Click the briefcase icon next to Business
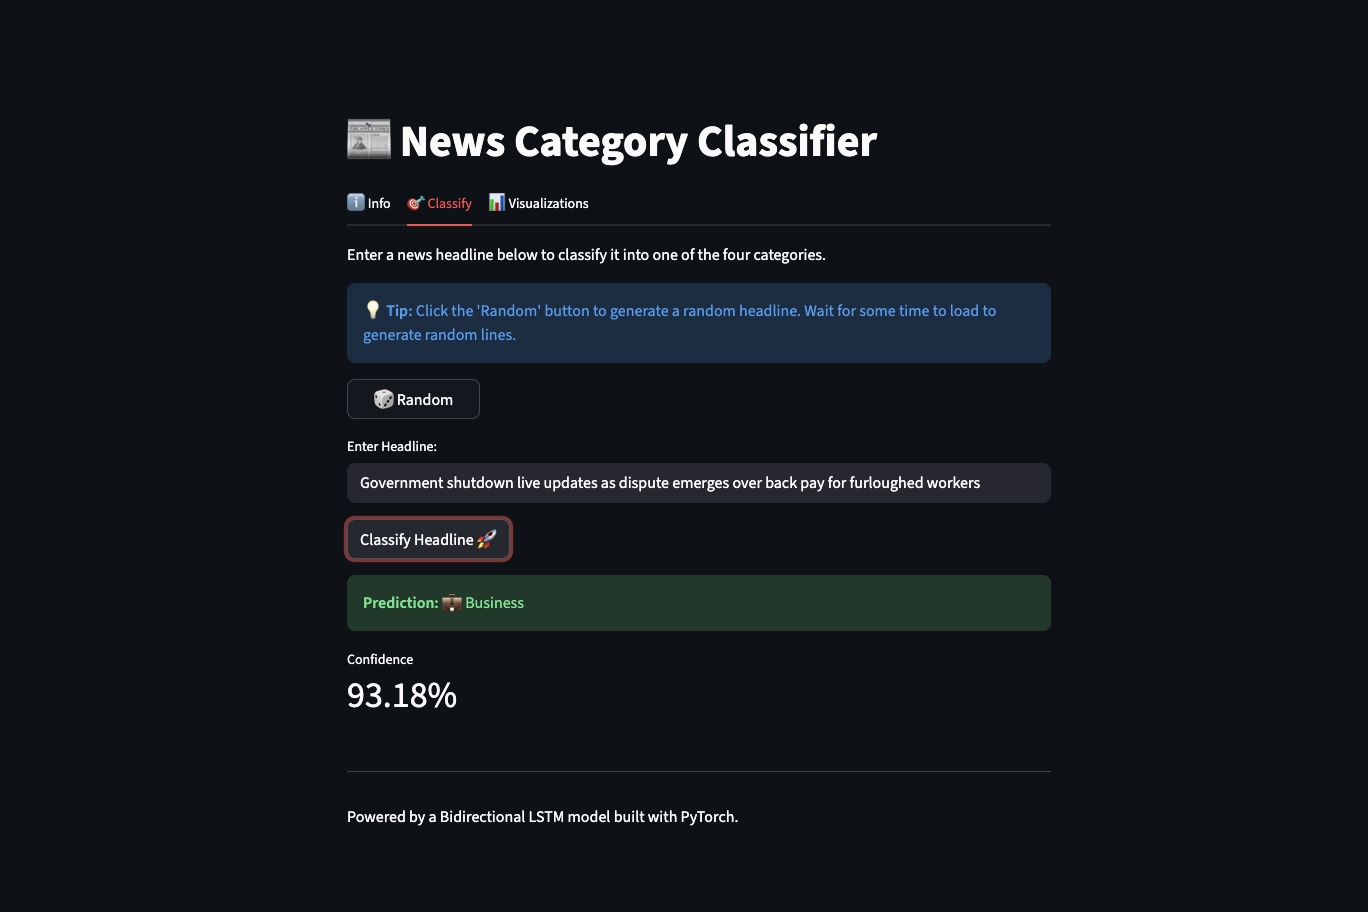 pyautogui.click(x=452, y=602)
